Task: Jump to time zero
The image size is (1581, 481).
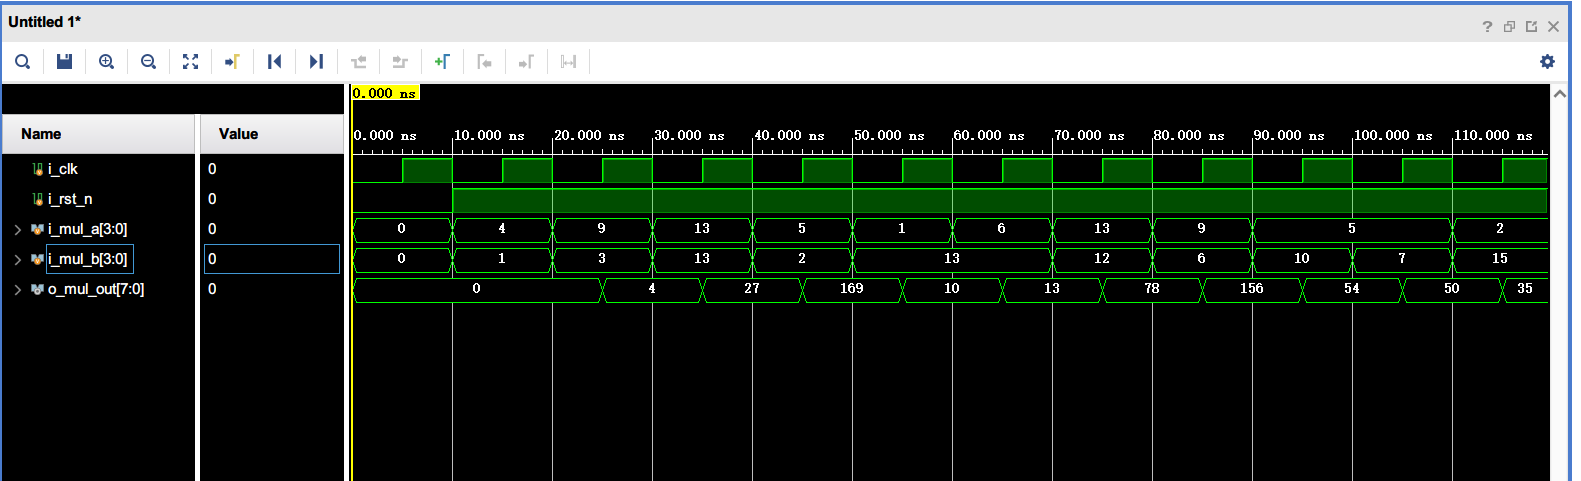Action: click(274, 62)
